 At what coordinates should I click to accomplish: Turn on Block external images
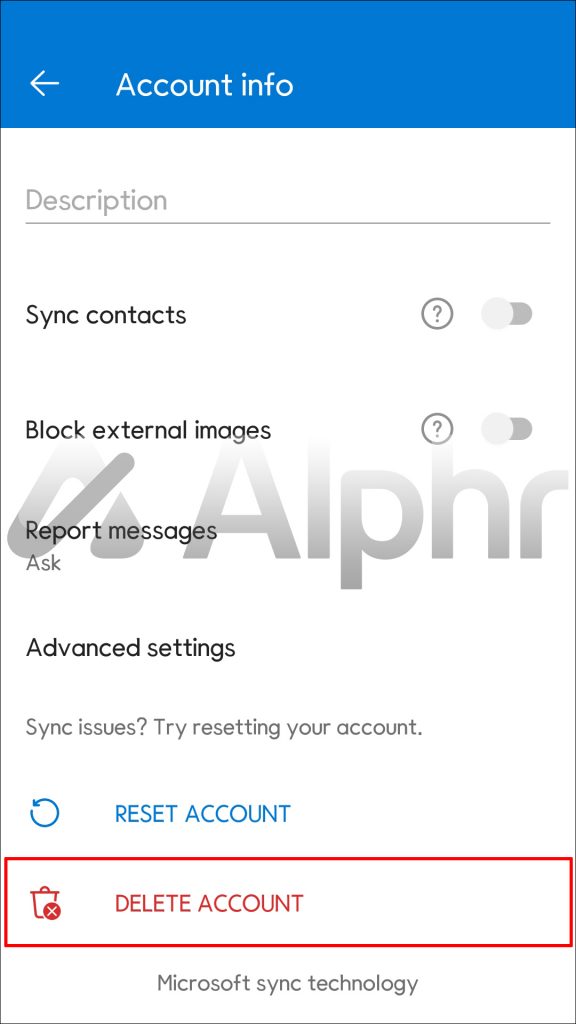[x=507, y=429]
